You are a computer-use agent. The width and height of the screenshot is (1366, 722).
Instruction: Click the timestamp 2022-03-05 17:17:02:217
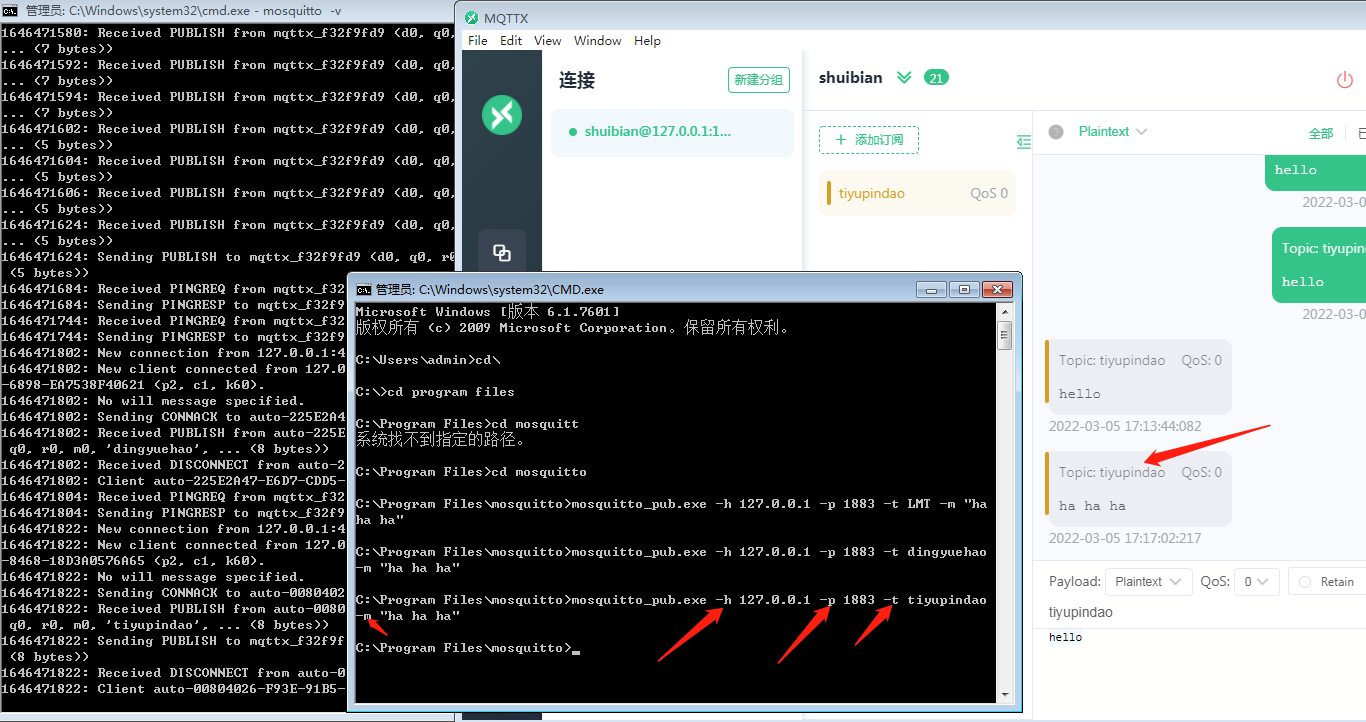[x=1125, y=538]
